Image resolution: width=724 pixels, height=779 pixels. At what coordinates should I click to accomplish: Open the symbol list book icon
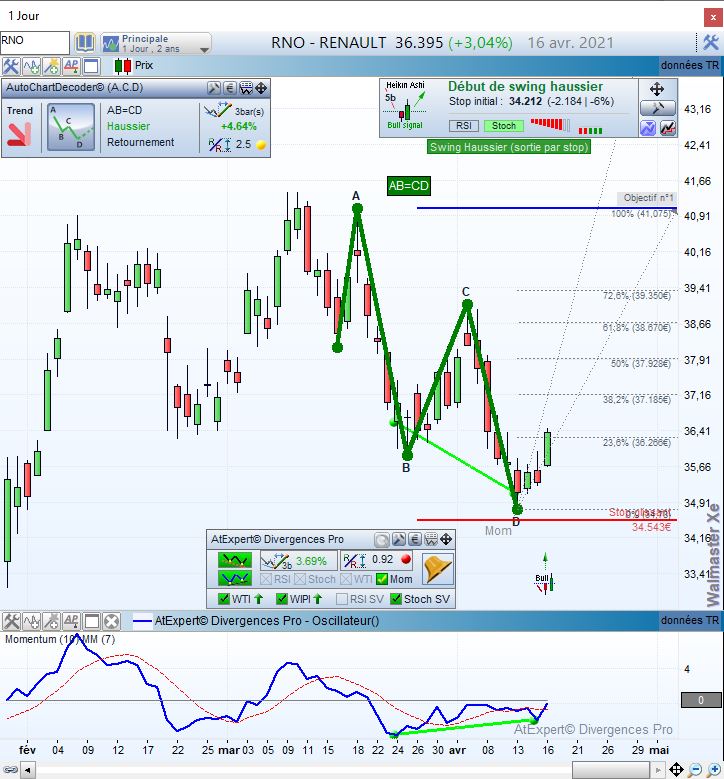[x=84, y=43]
